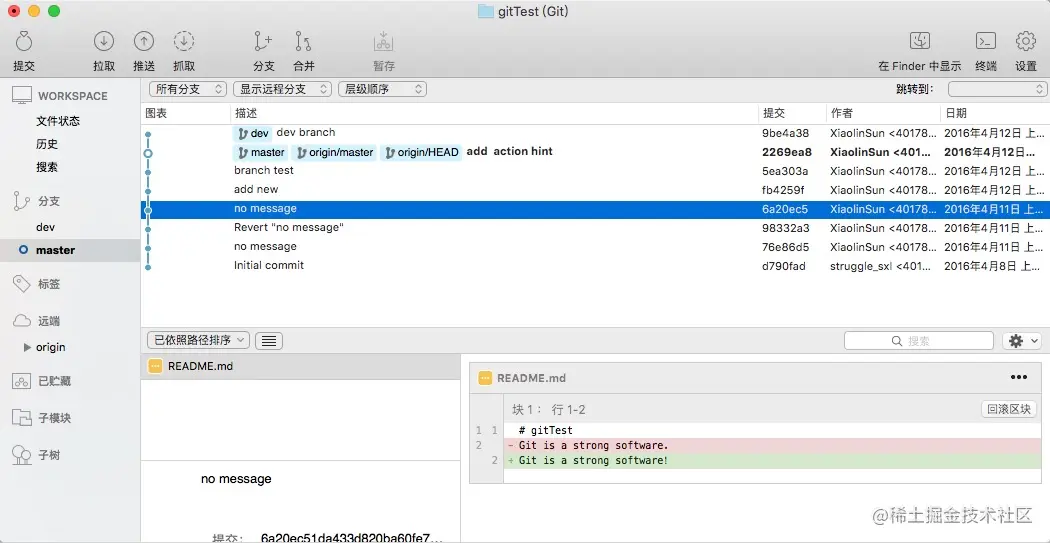Expand the origin remote tree item
1050x543 pixels.
[x=27, y=347]
